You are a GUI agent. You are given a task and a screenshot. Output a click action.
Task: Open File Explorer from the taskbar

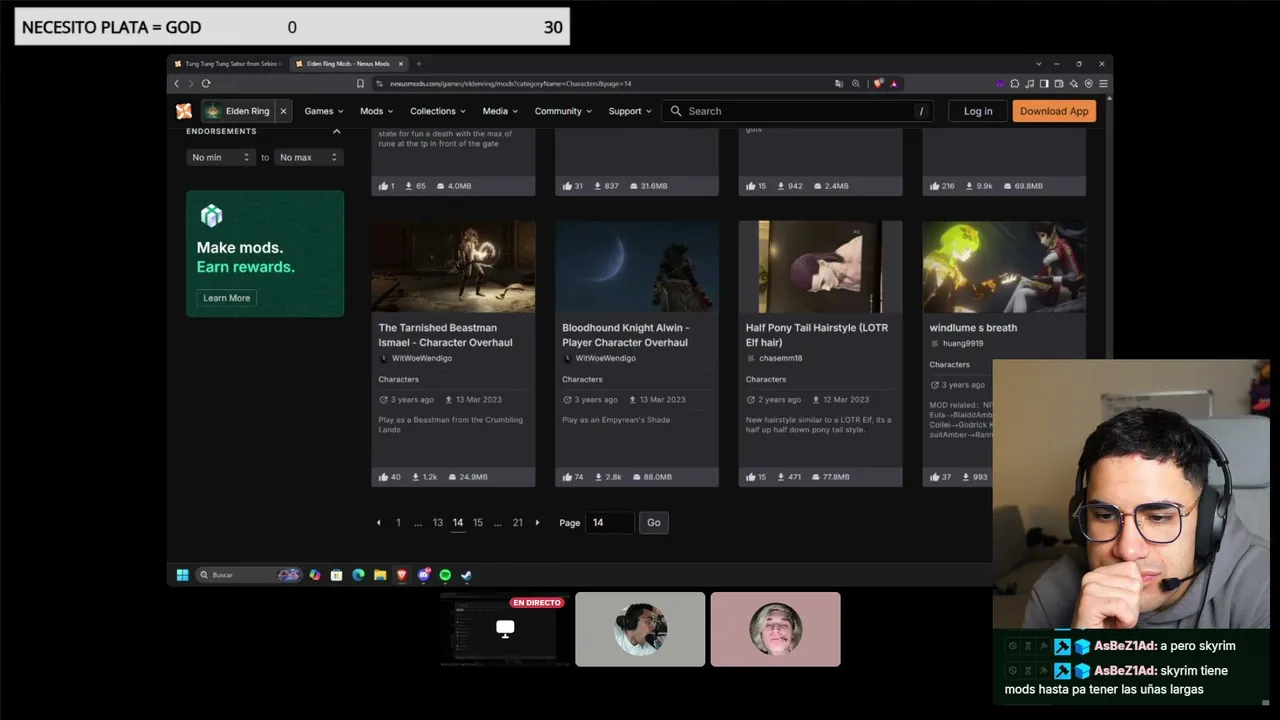point(380,575)
